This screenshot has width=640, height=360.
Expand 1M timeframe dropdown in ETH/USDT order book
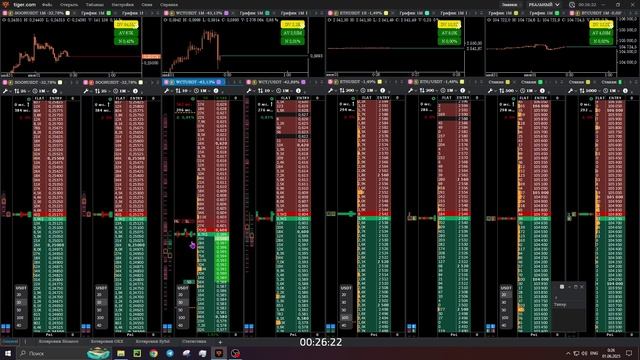click(450, 91)
